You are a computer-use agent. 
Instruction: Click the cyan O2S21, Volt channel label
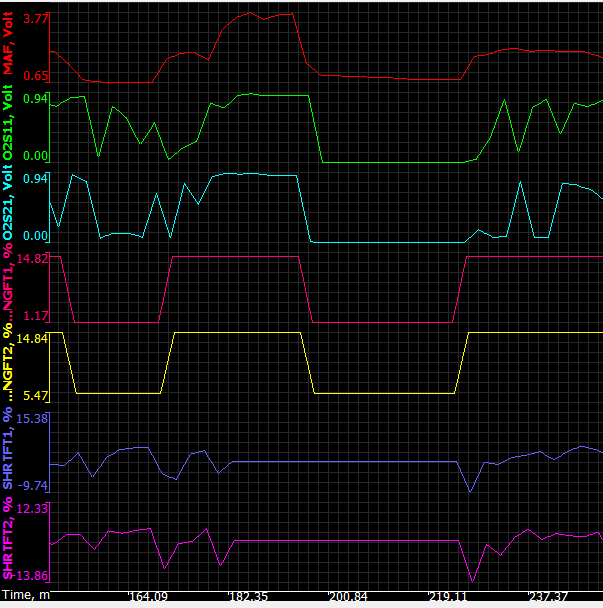point(8,206)
